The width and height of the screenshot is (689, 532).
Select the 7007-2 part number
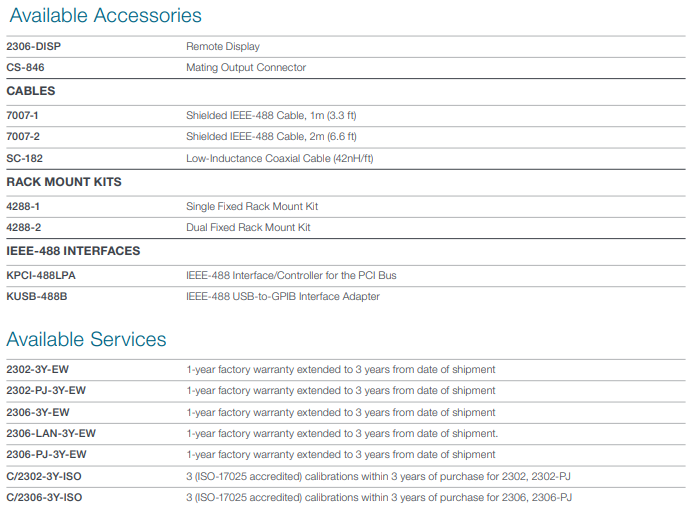[x=23, y=136]
